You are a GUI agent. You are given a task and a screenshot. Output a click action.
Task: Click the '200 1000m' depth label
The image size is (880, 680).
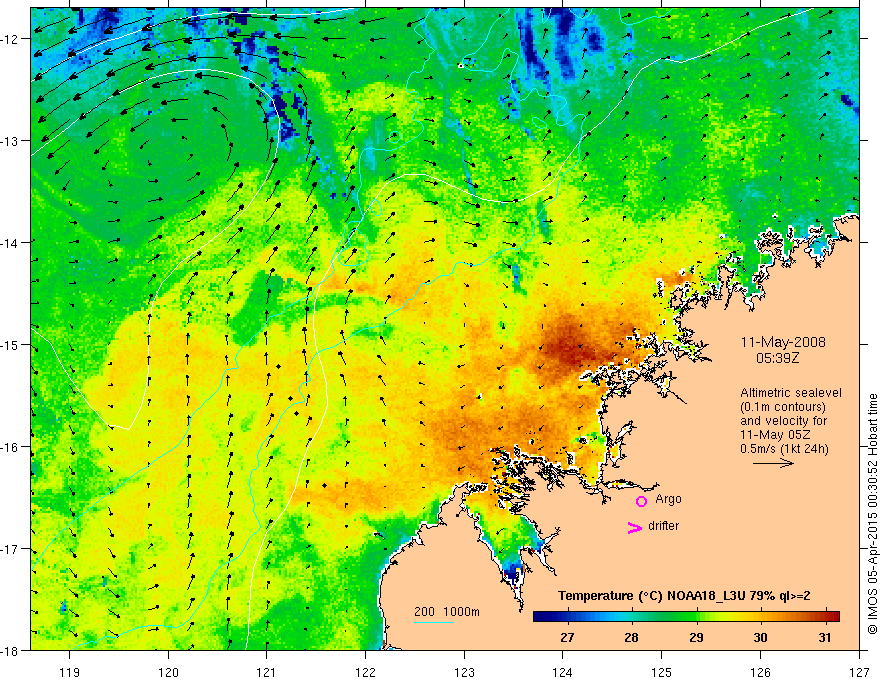[x=447, y=612]
